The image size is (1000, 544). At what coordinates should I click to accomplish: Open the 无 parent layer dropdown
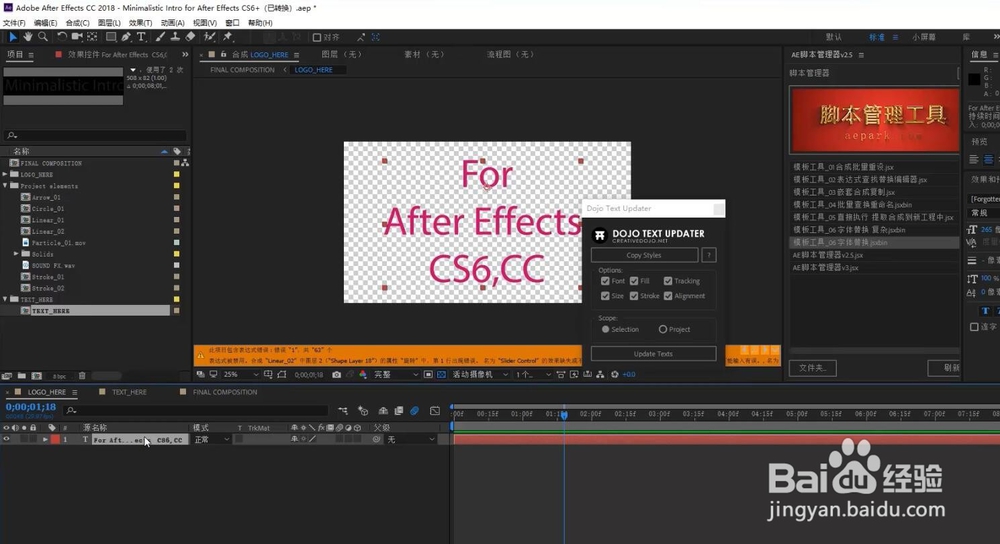point(411,439)
